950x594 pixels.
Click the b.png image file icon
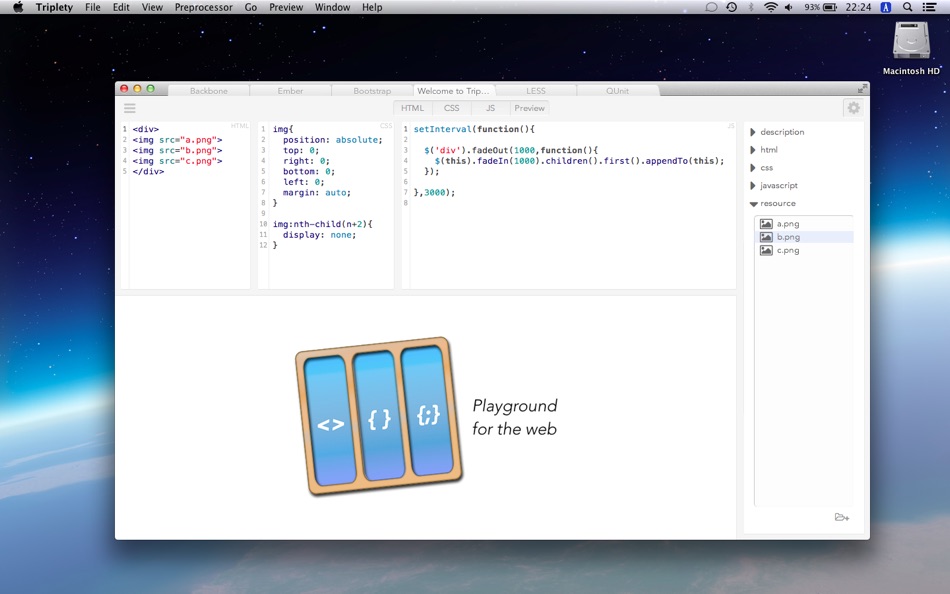point(766,237)
